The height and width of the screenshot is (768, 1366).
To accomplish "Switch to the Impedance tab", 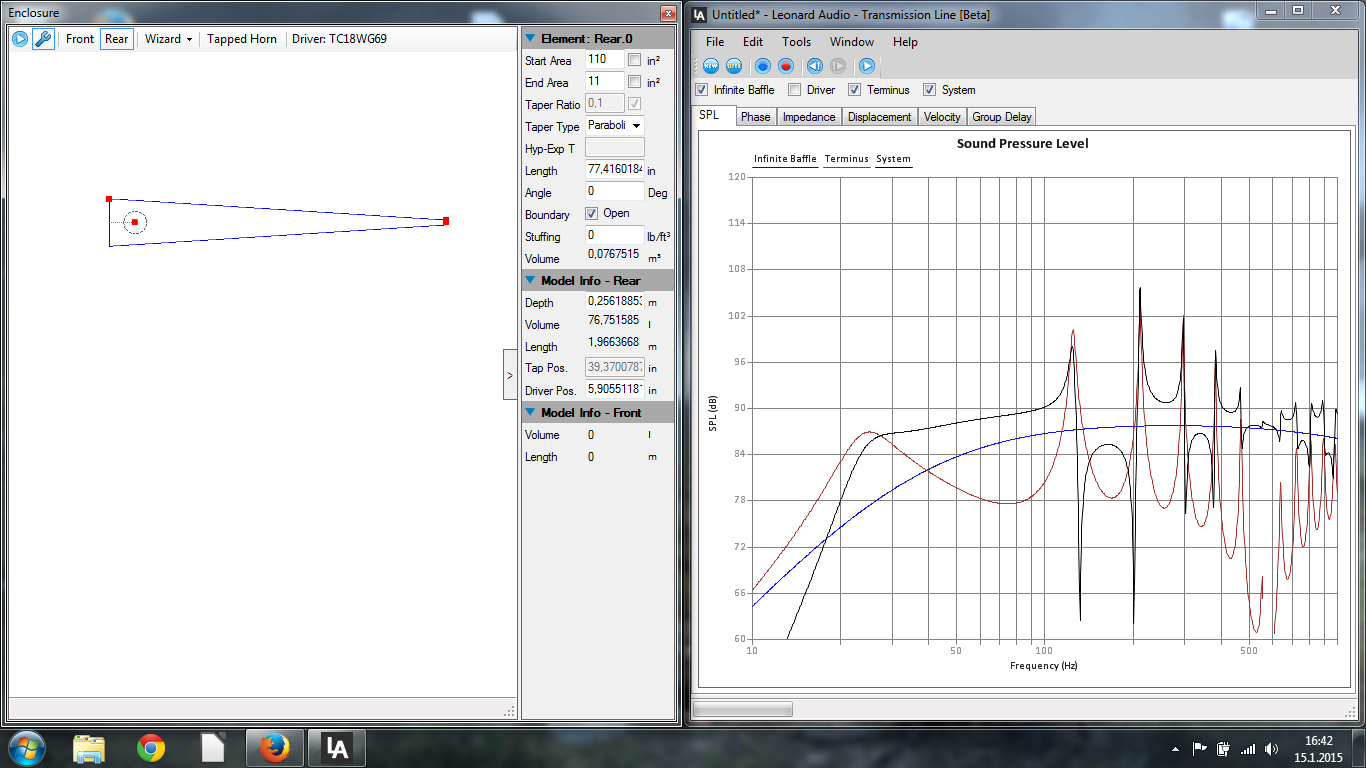I will [x=808, y=117].
